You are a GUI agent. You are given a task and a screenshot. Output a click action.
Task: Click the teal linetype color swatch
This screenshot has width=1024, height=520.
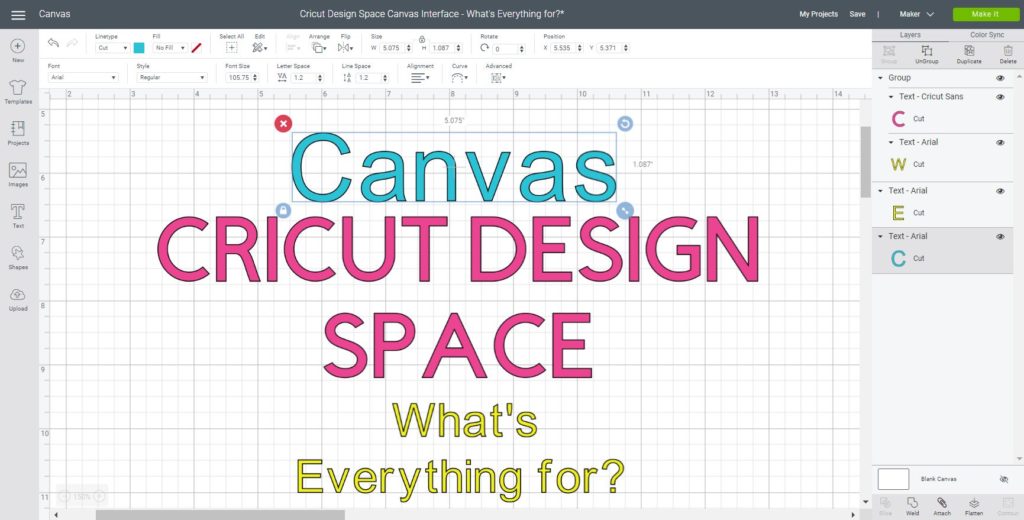(139, 48)
